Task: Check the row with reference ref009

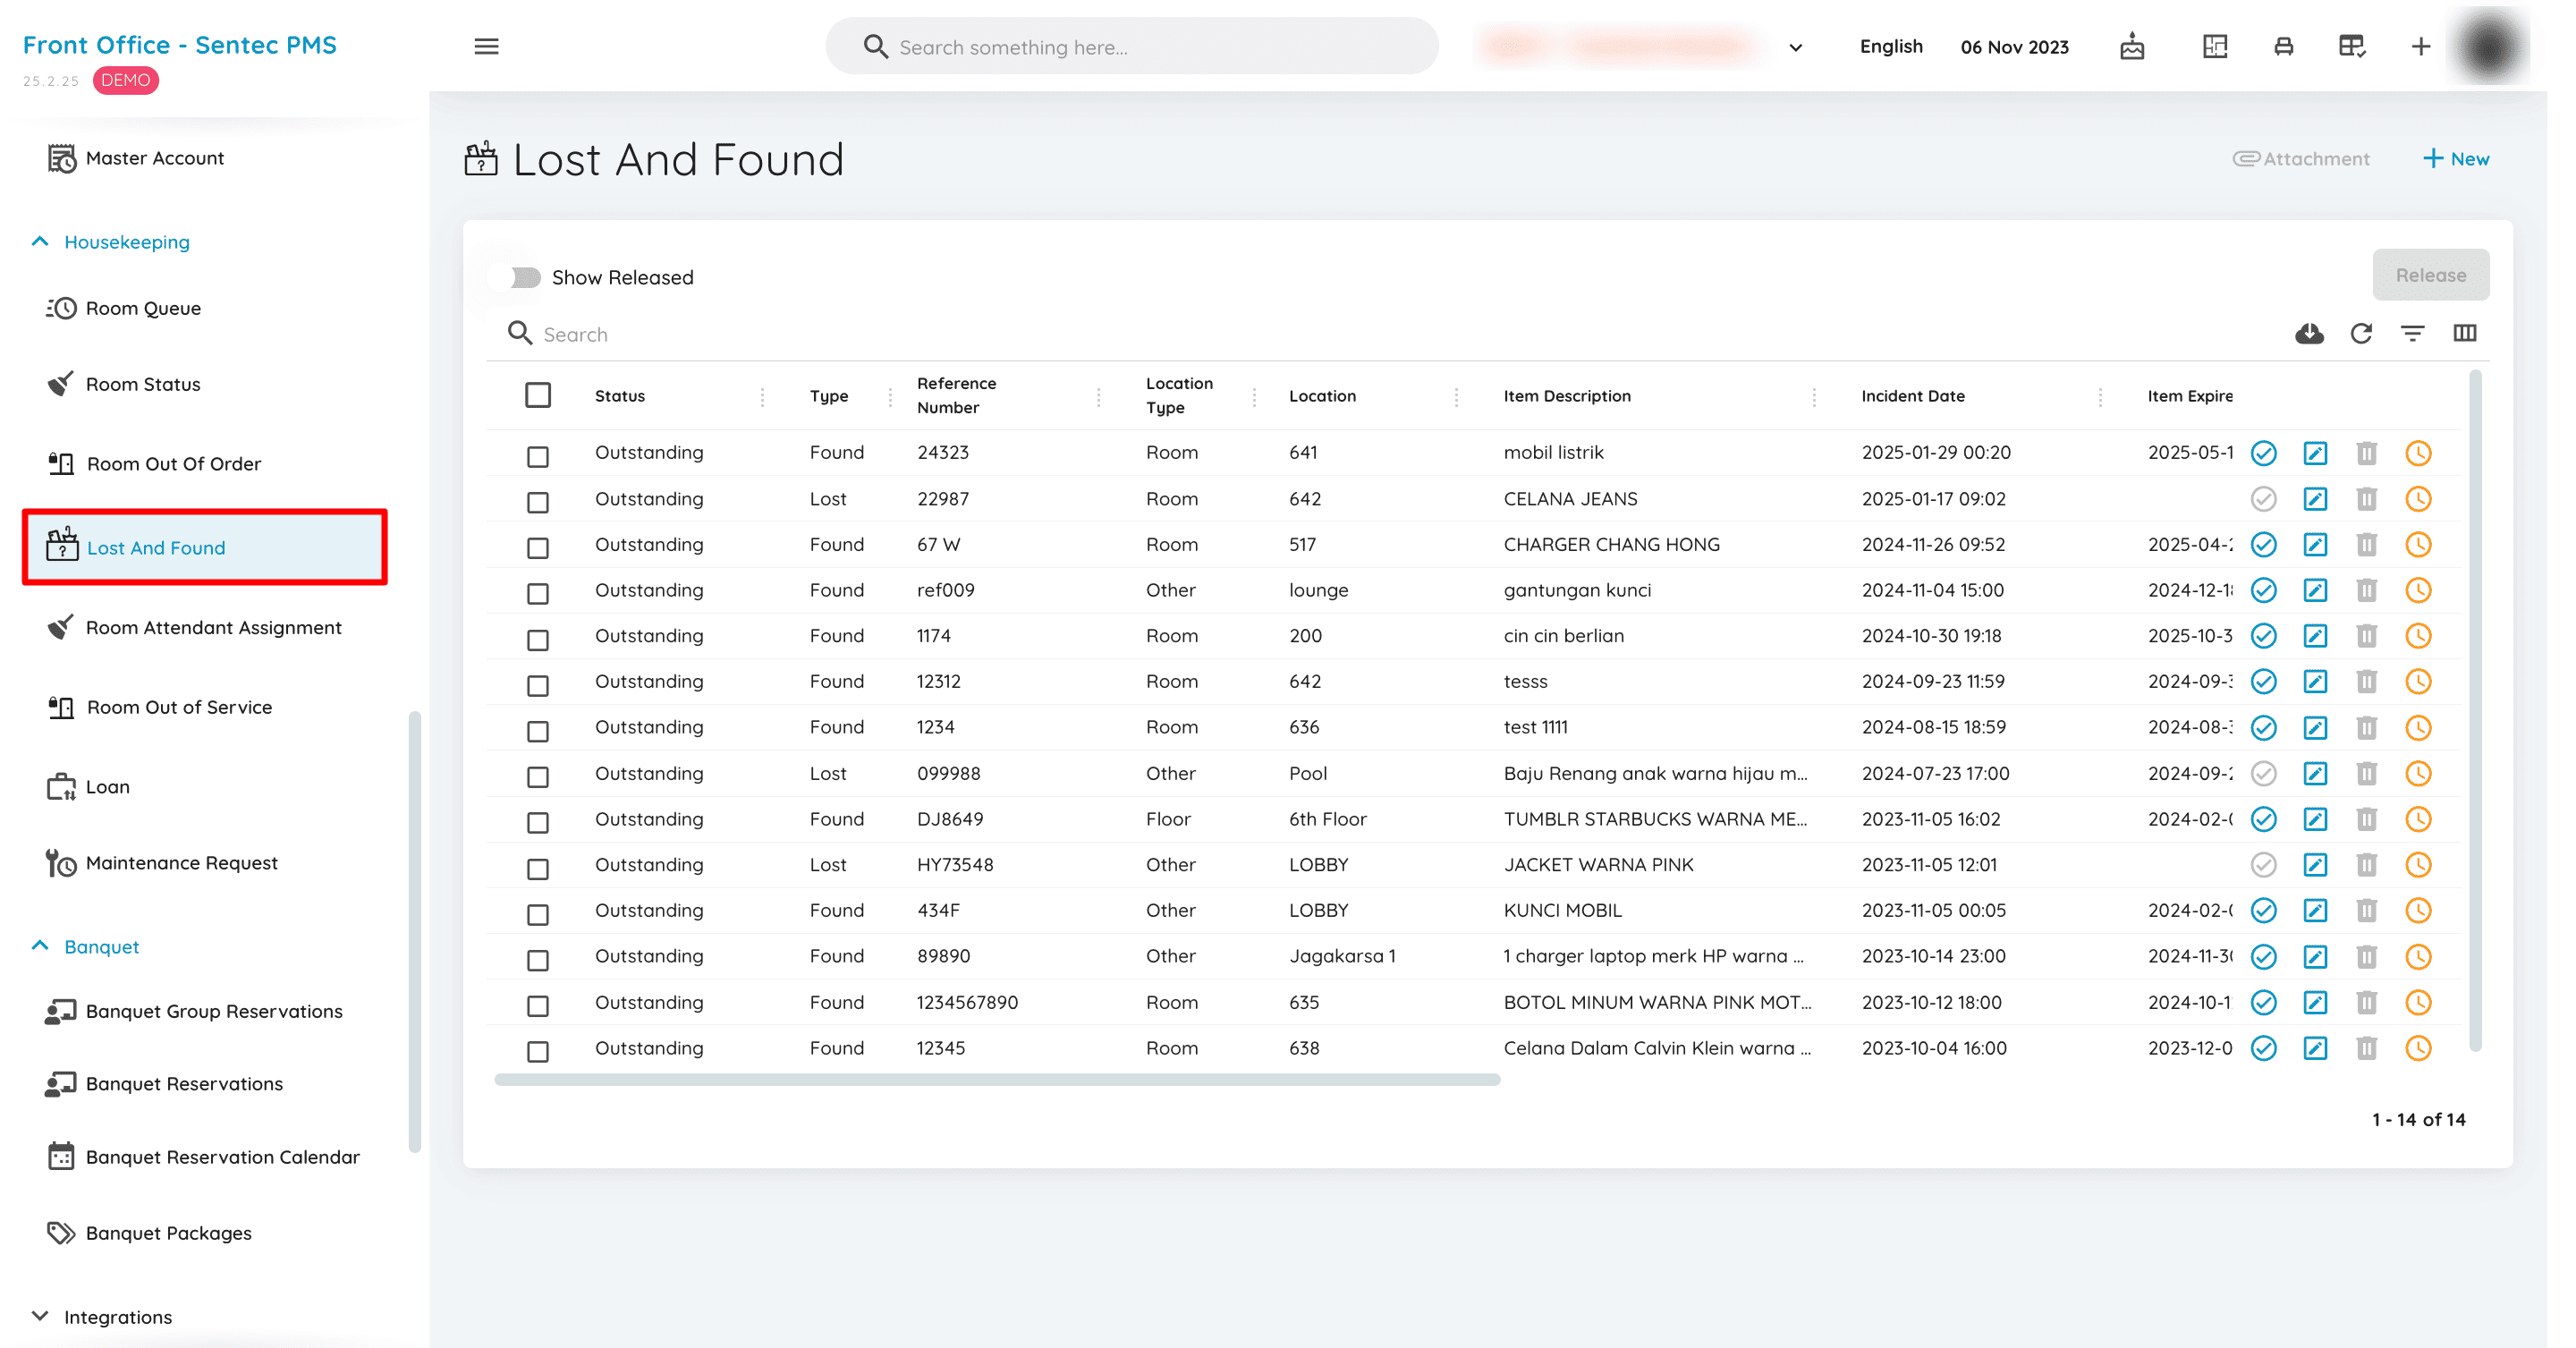Action: 538,593
